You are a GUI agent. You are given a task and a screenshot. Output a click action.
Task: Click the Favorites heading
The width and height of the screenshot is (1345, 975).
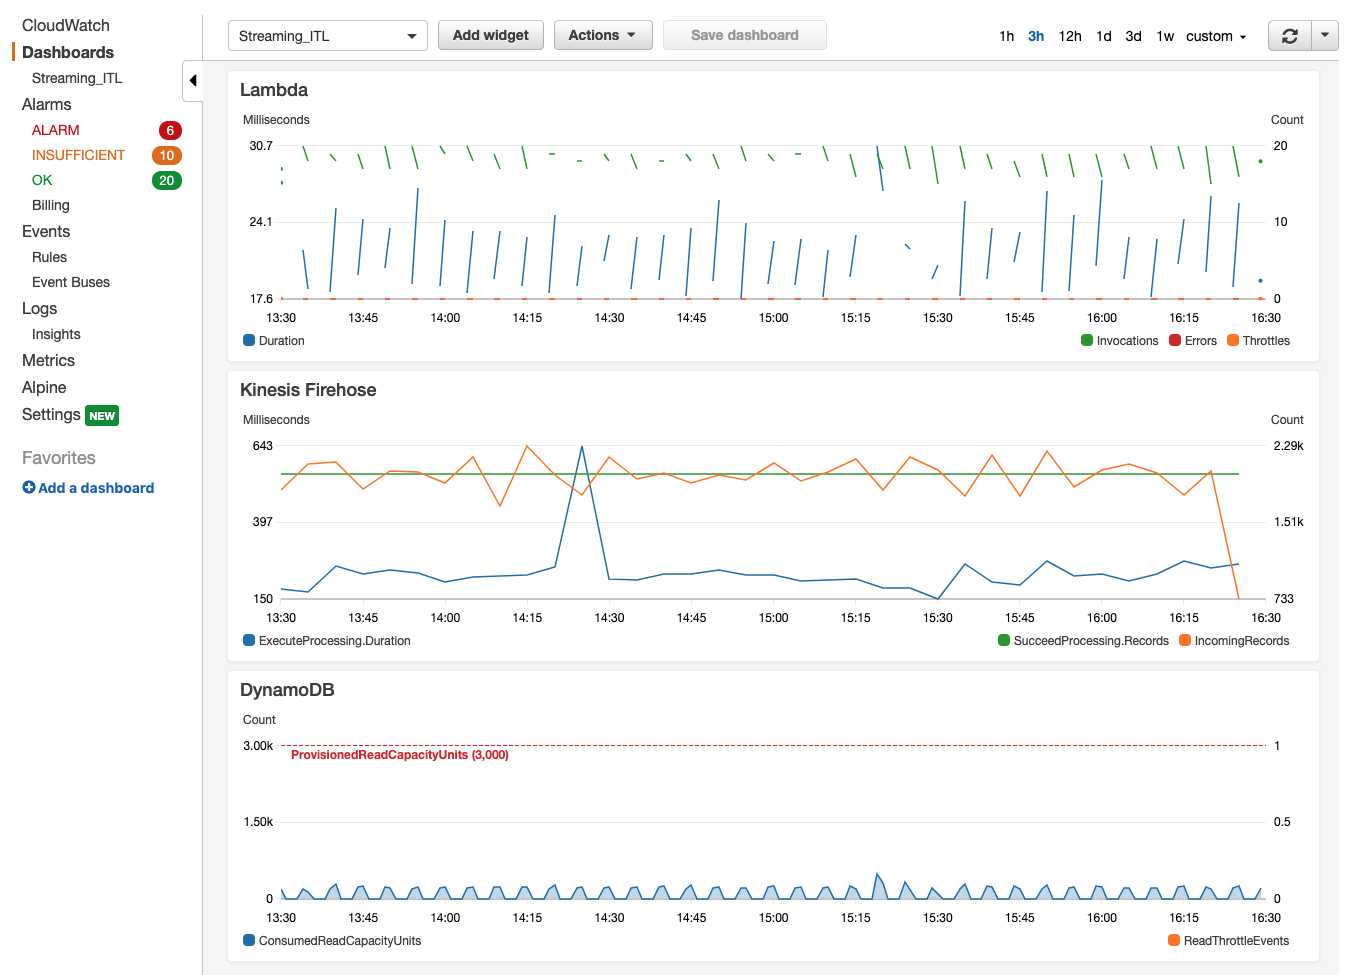(59, 458)
